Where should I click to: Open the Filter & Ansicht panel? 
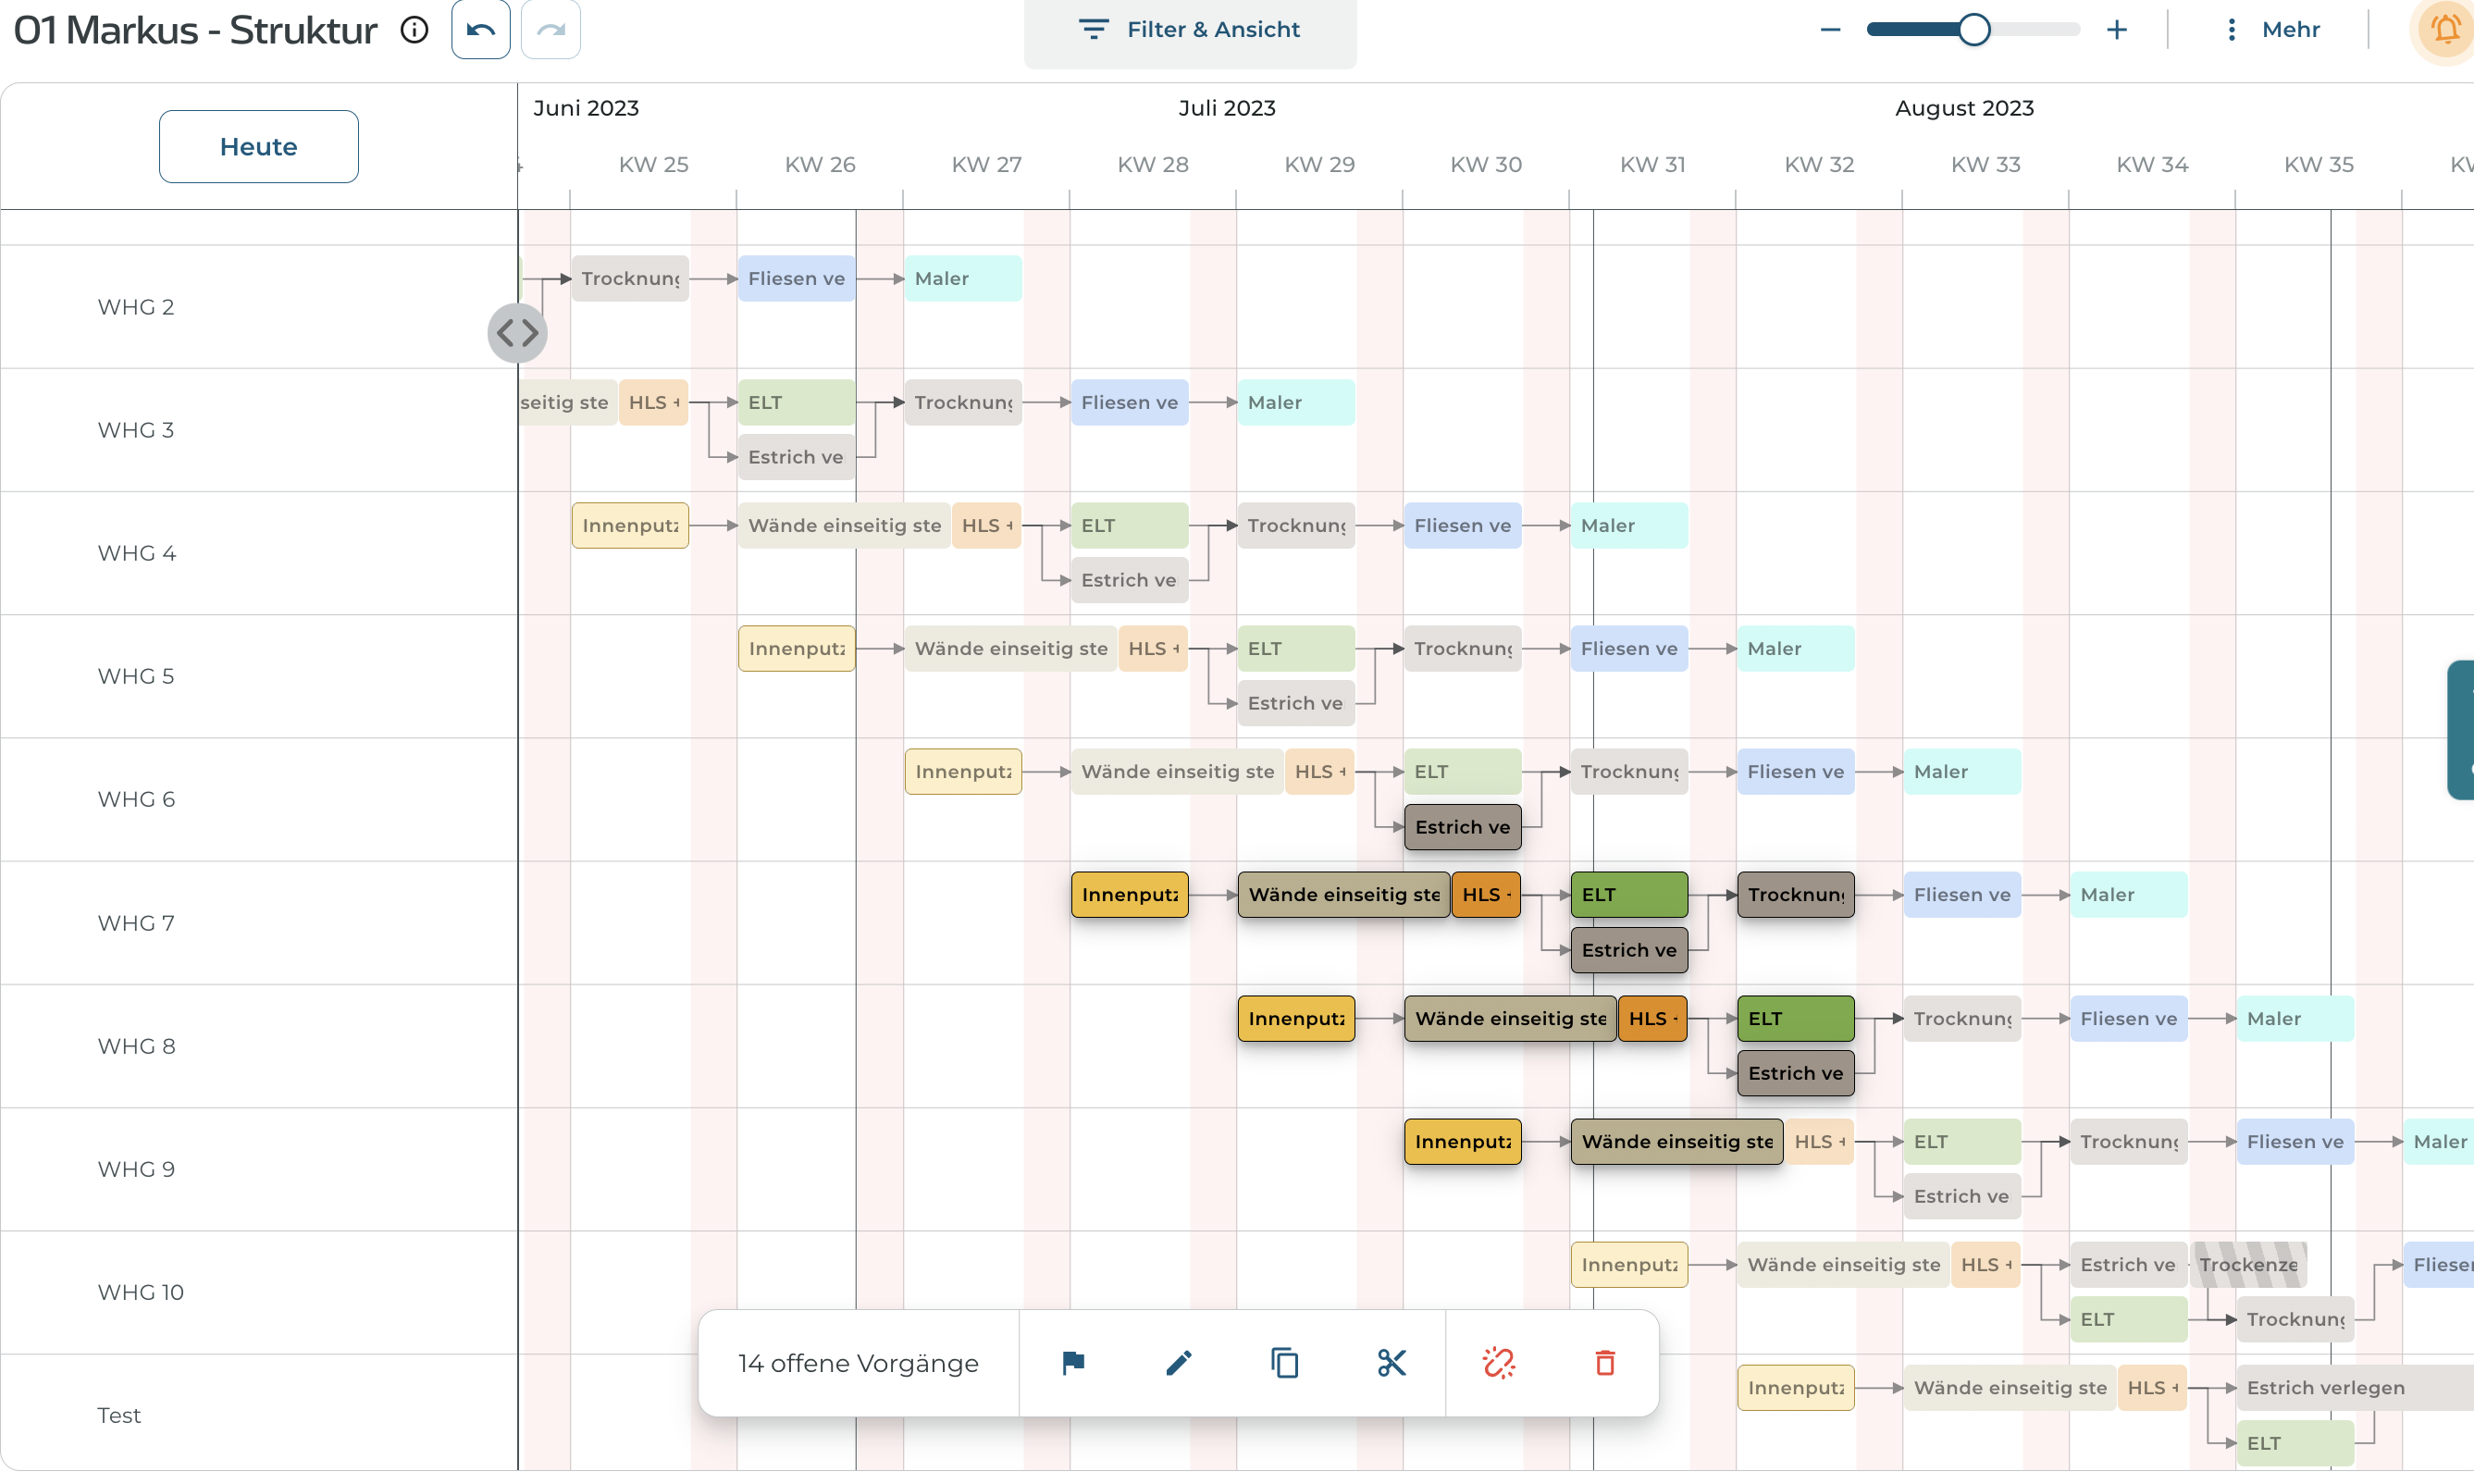(1190, 30)
